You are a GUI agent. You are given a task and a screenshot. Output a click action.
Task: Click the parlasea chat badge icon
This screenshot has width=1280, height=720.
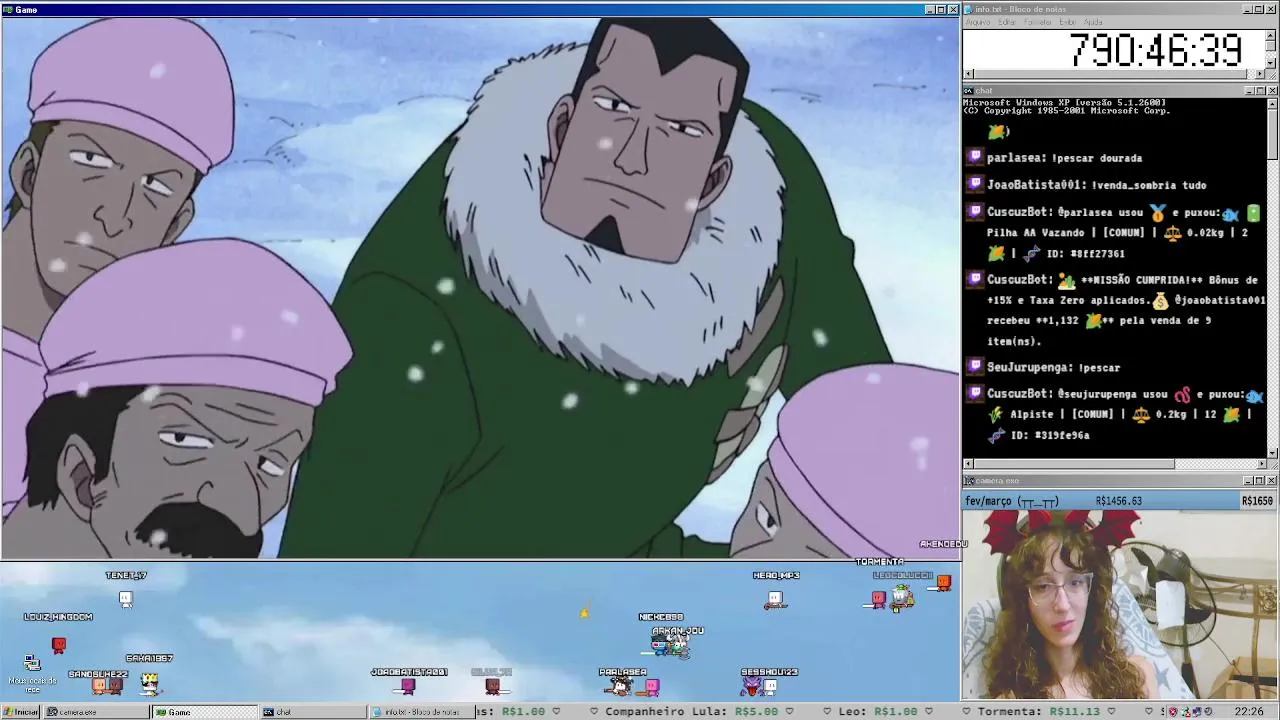tap(975, 157)
